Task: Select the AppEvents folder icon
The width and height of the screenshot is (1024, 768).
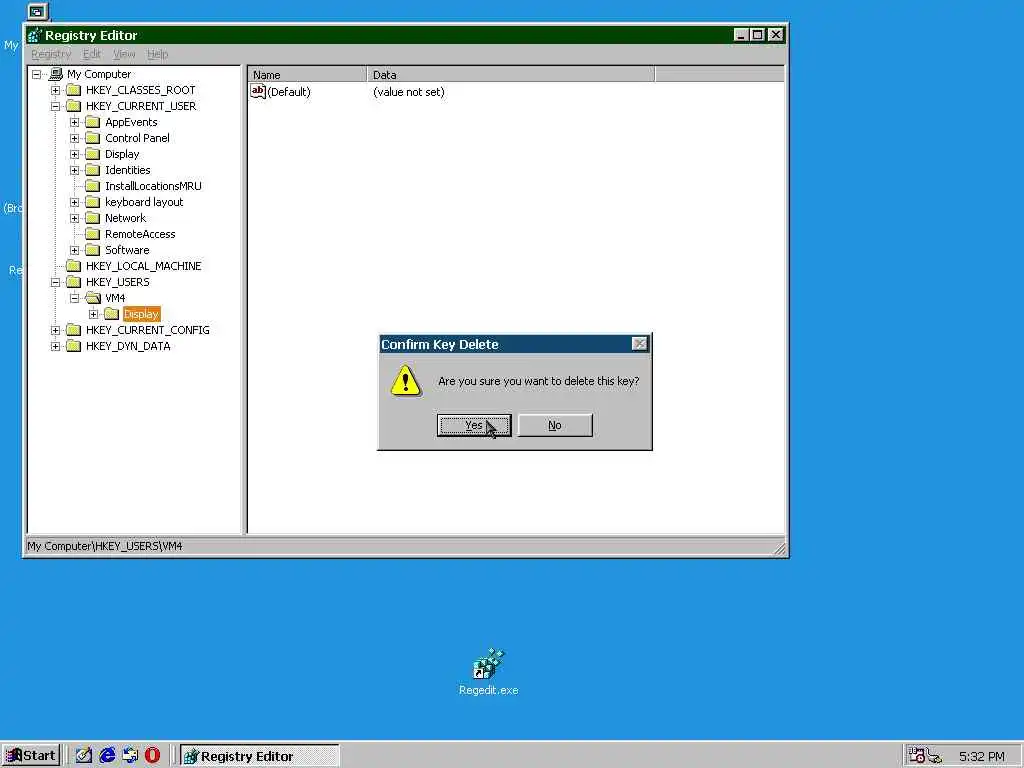Action: tap(93, 122)
